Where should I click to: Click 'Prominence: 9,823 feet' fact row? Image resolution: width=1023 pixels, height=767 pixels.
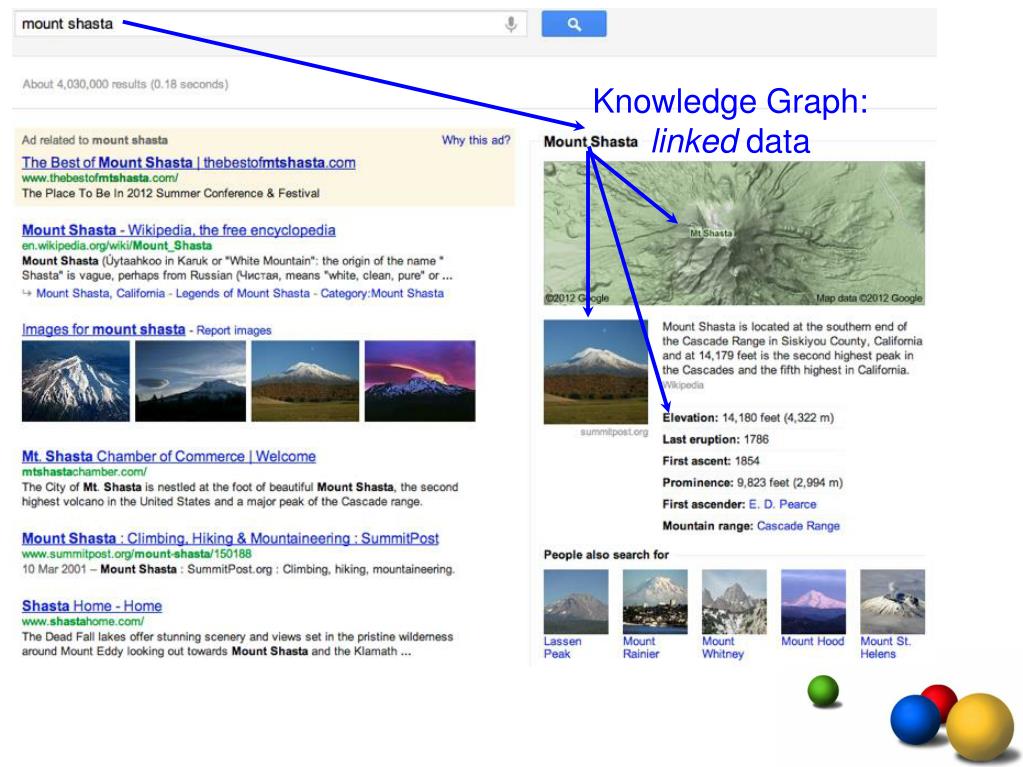point(752,483)
